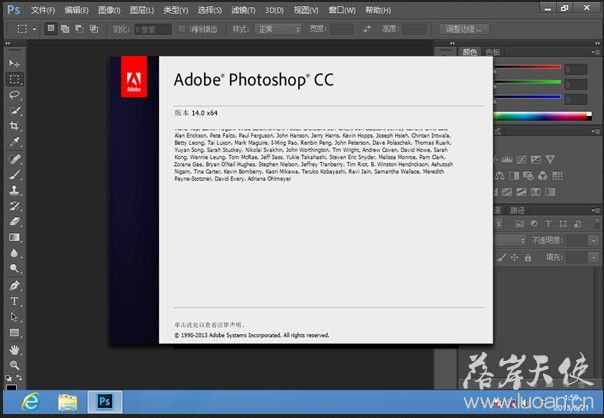Toggle pixel layer filter in Layers panel
604x418 pixels.
[520, 224]
